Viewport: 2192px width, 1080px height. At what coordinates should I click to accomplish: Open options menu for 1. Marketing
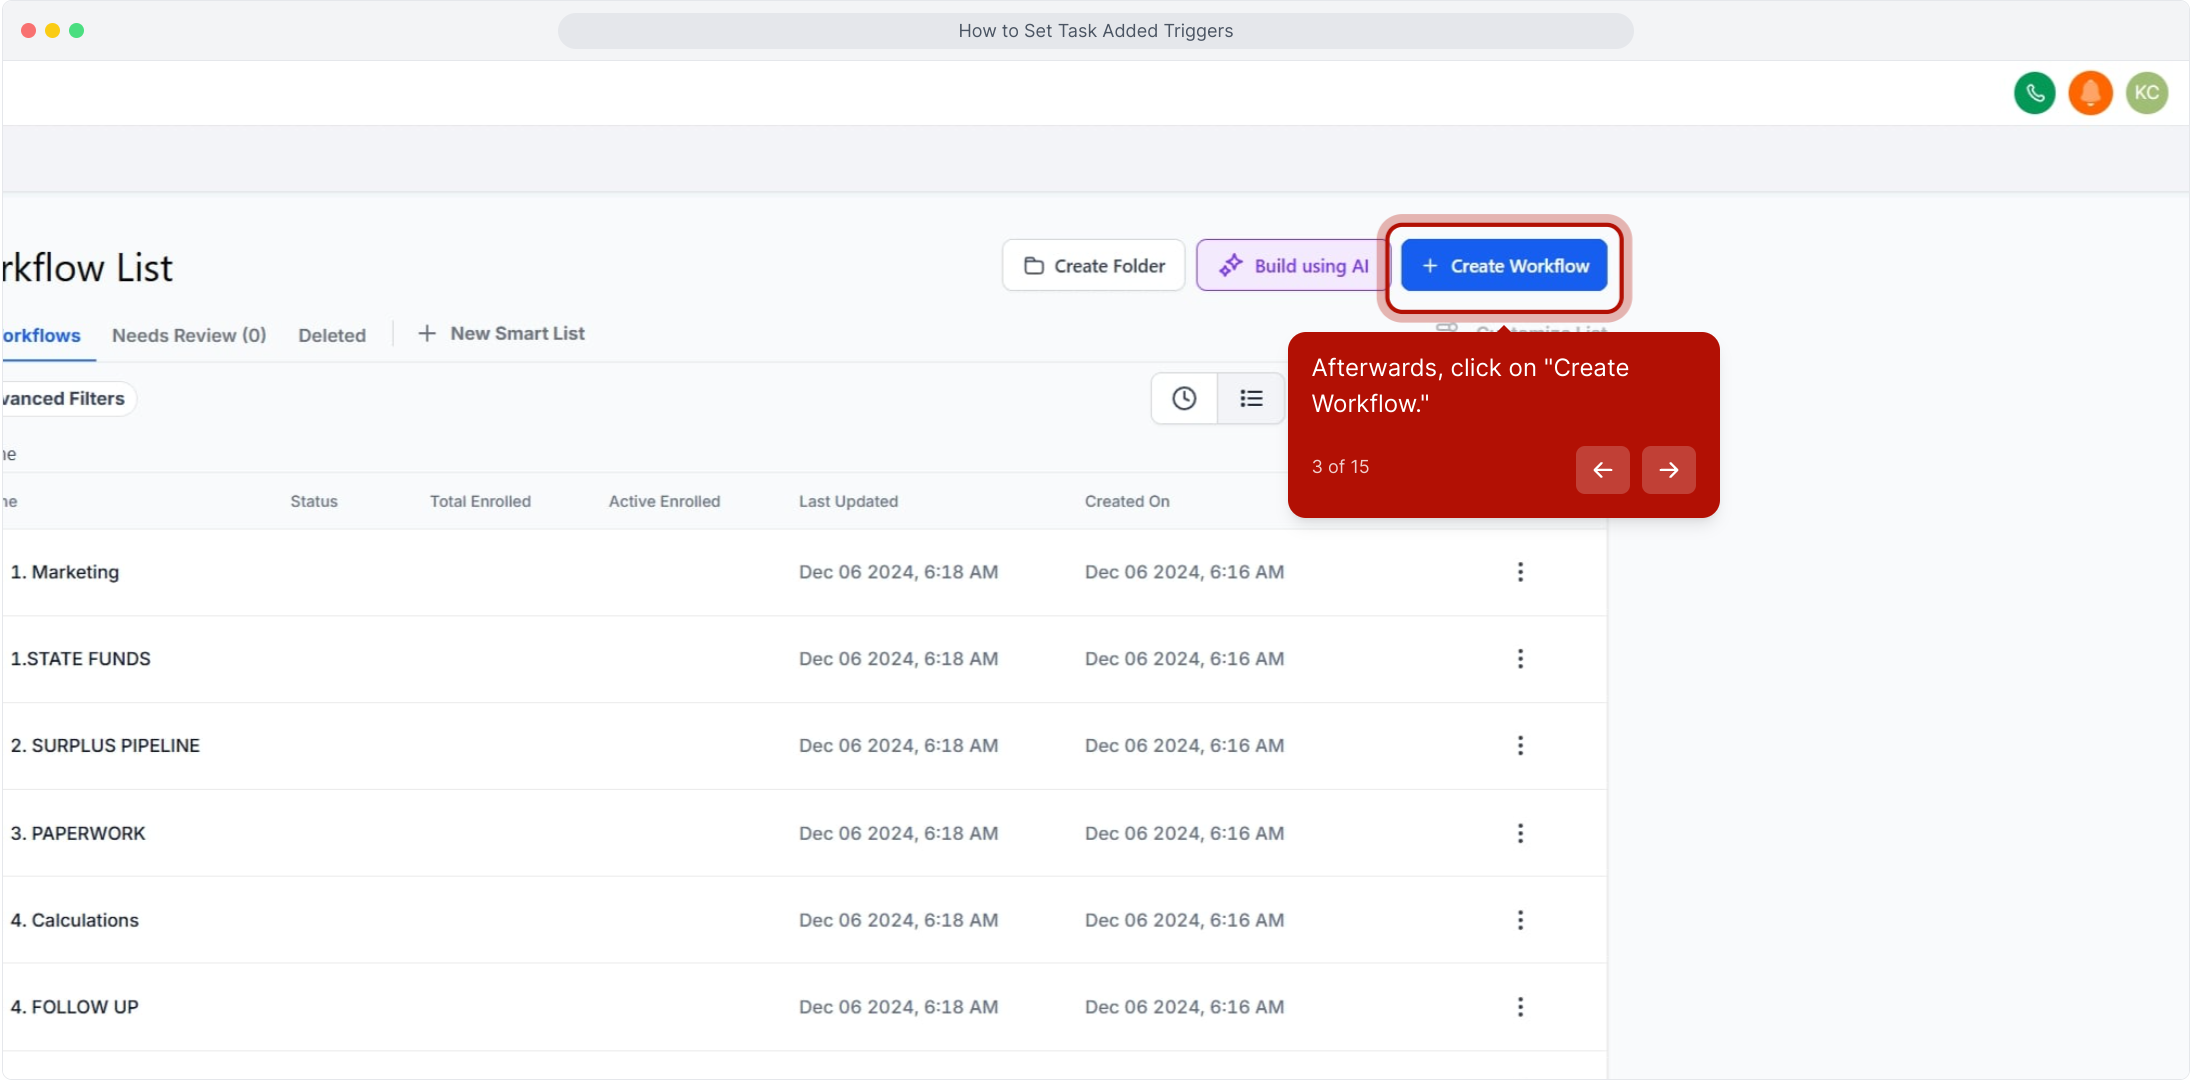click(1520, 572)
